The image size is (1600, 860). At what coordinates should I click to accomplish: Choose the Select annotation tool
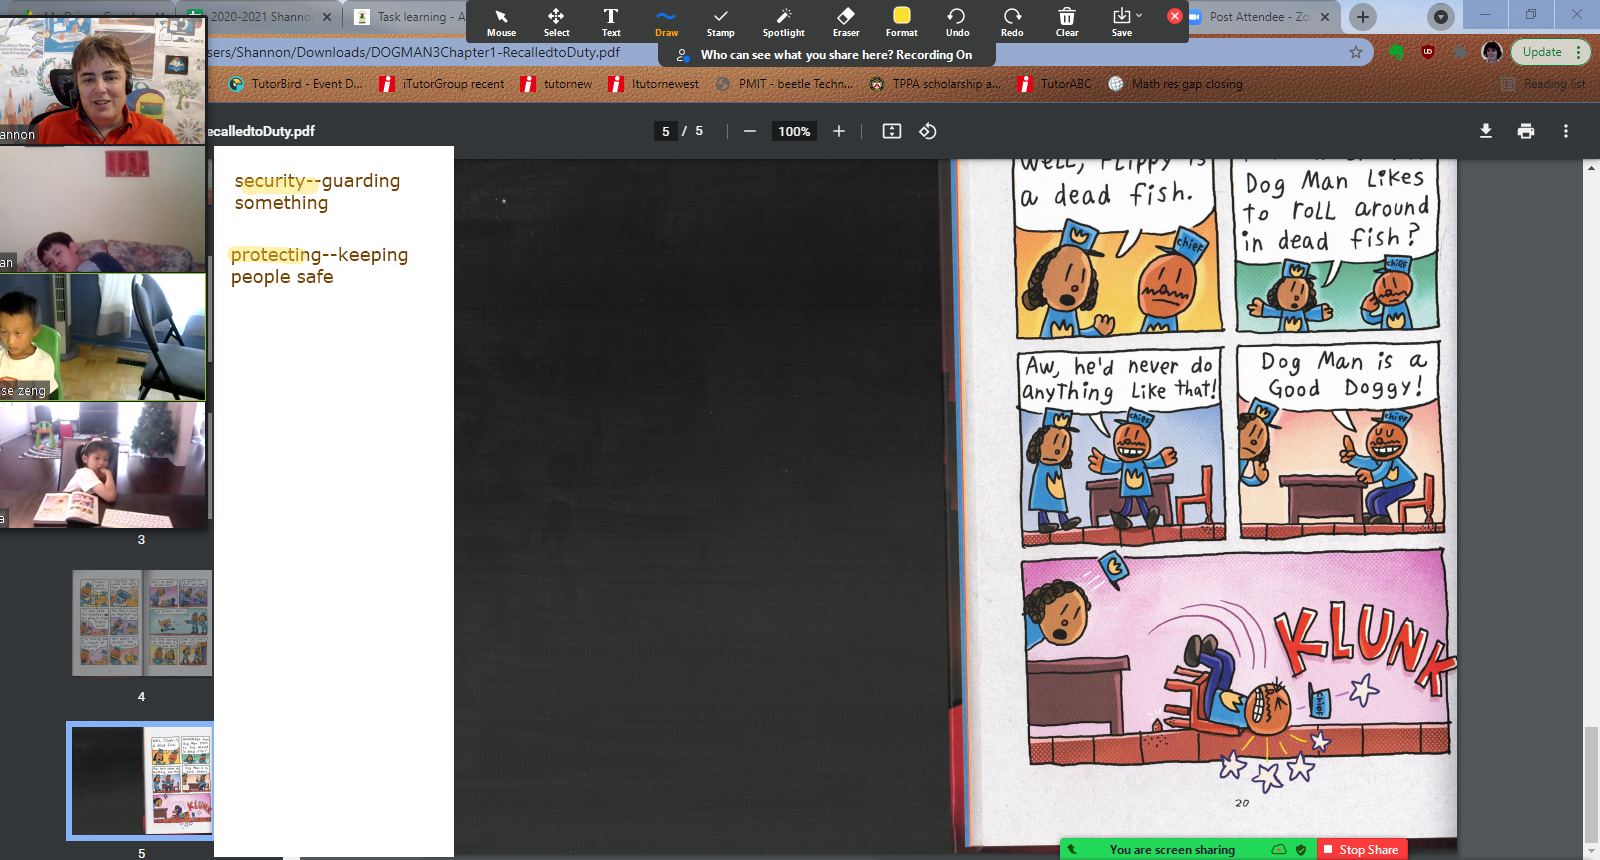[x=556, y=22]
